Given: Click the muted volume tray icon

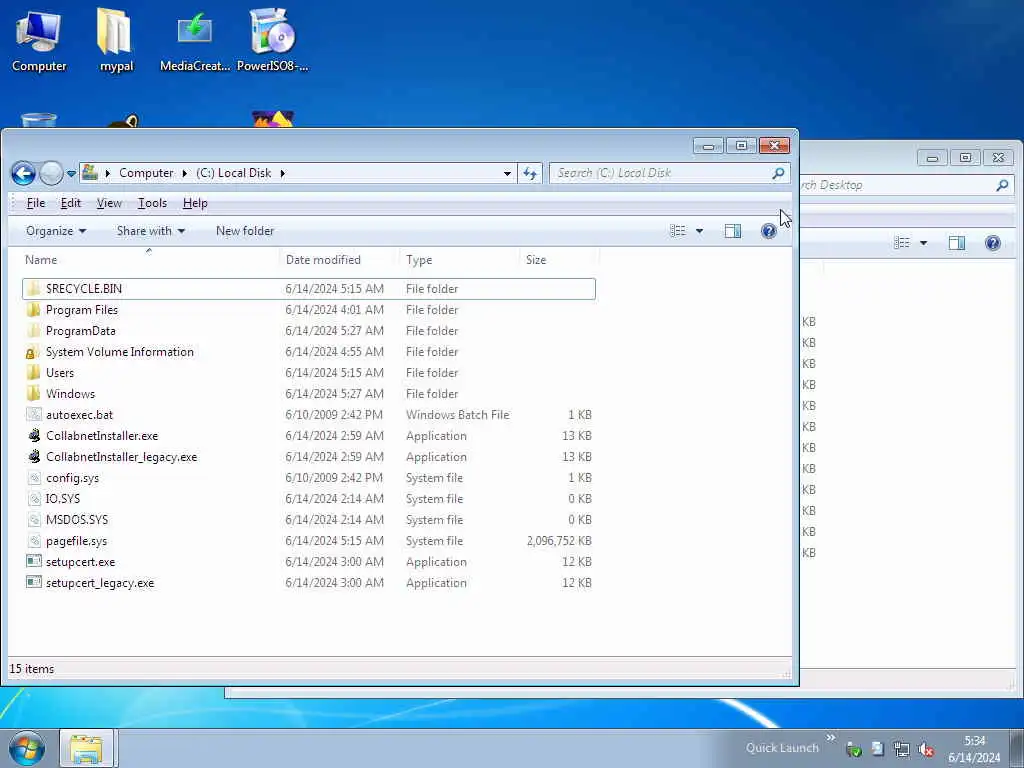Looking at the screenshot, I should click(x=926, y=750).
